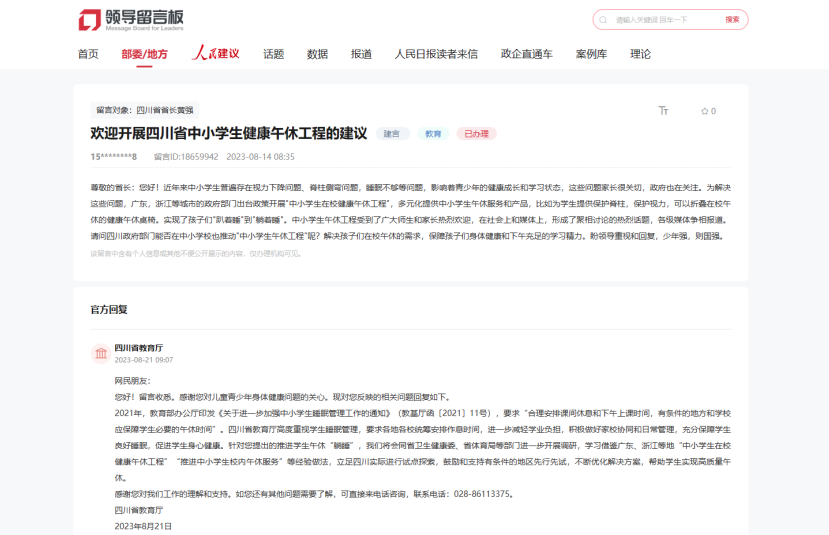
Task: Open the 话题 navigation item
Action: point(274,54)
